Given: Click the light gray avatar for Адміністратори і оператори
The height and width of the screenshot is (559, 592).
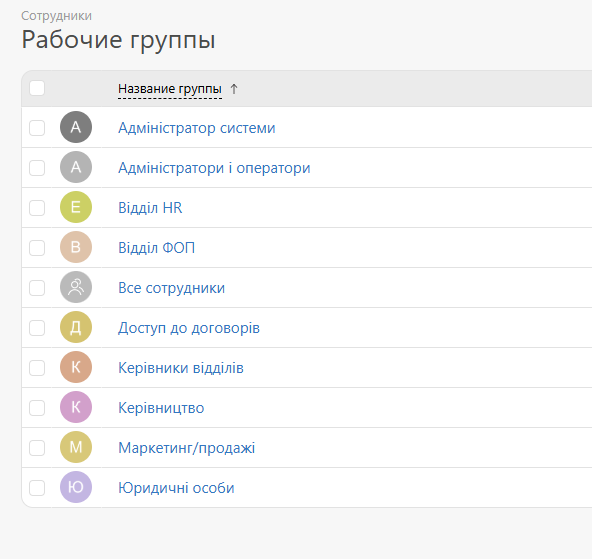Looking at the screenshot, I should coord(76,167).
